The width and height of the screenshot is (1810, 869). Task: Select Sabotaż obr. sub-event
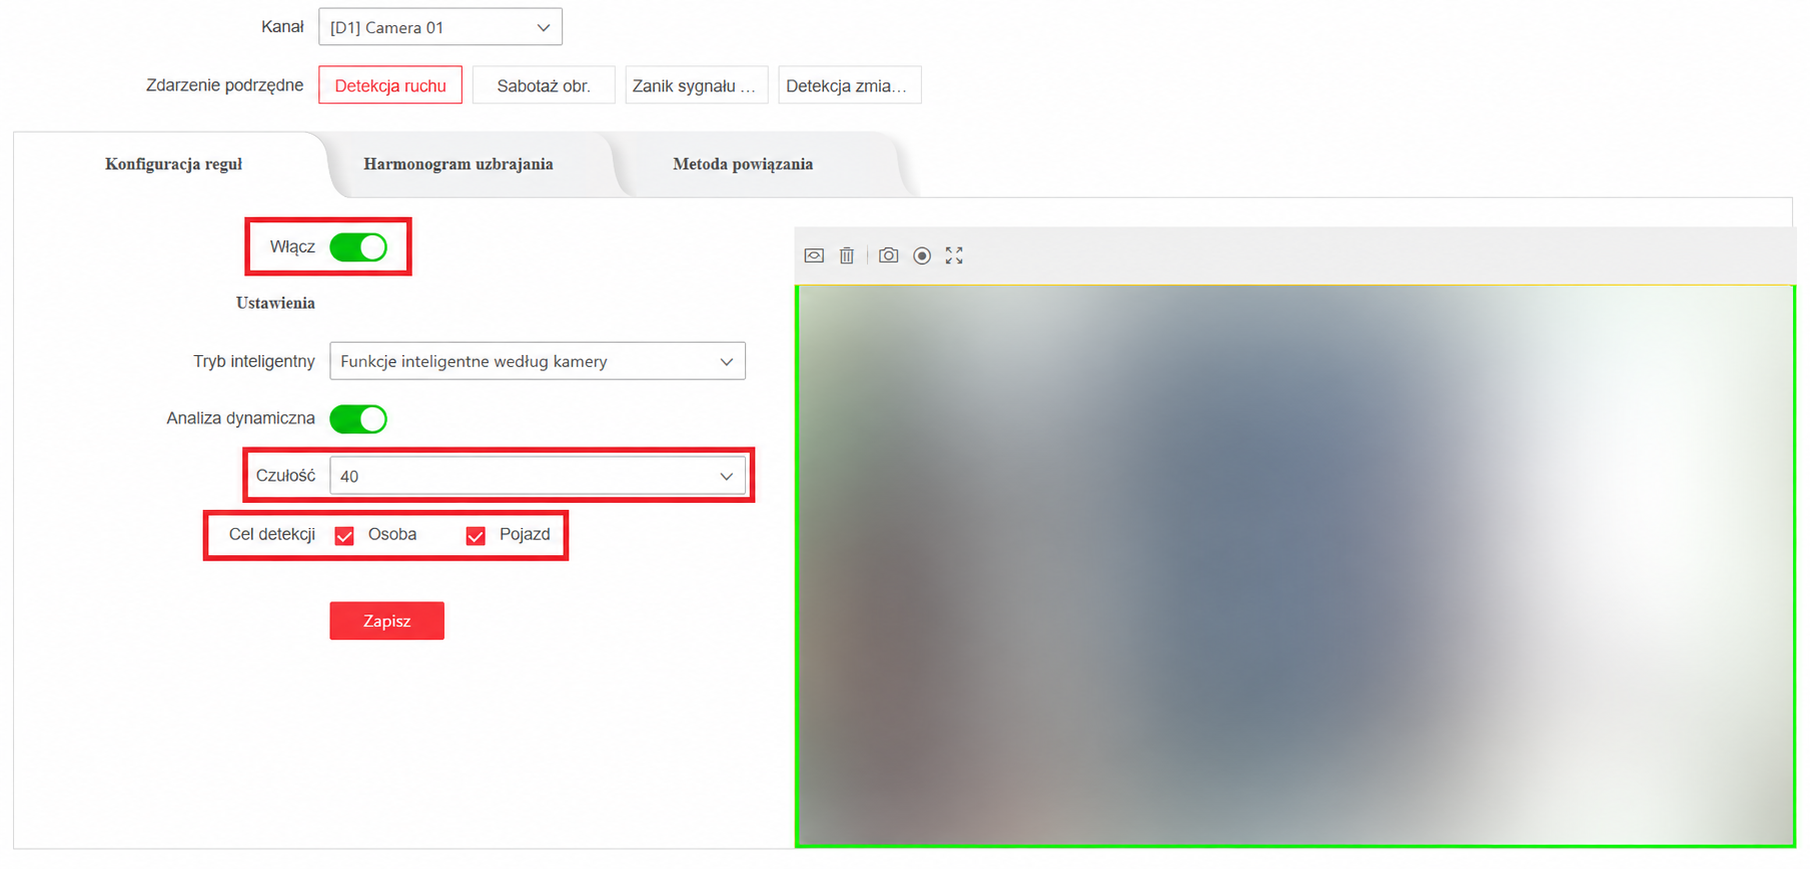tap(544, 85)
